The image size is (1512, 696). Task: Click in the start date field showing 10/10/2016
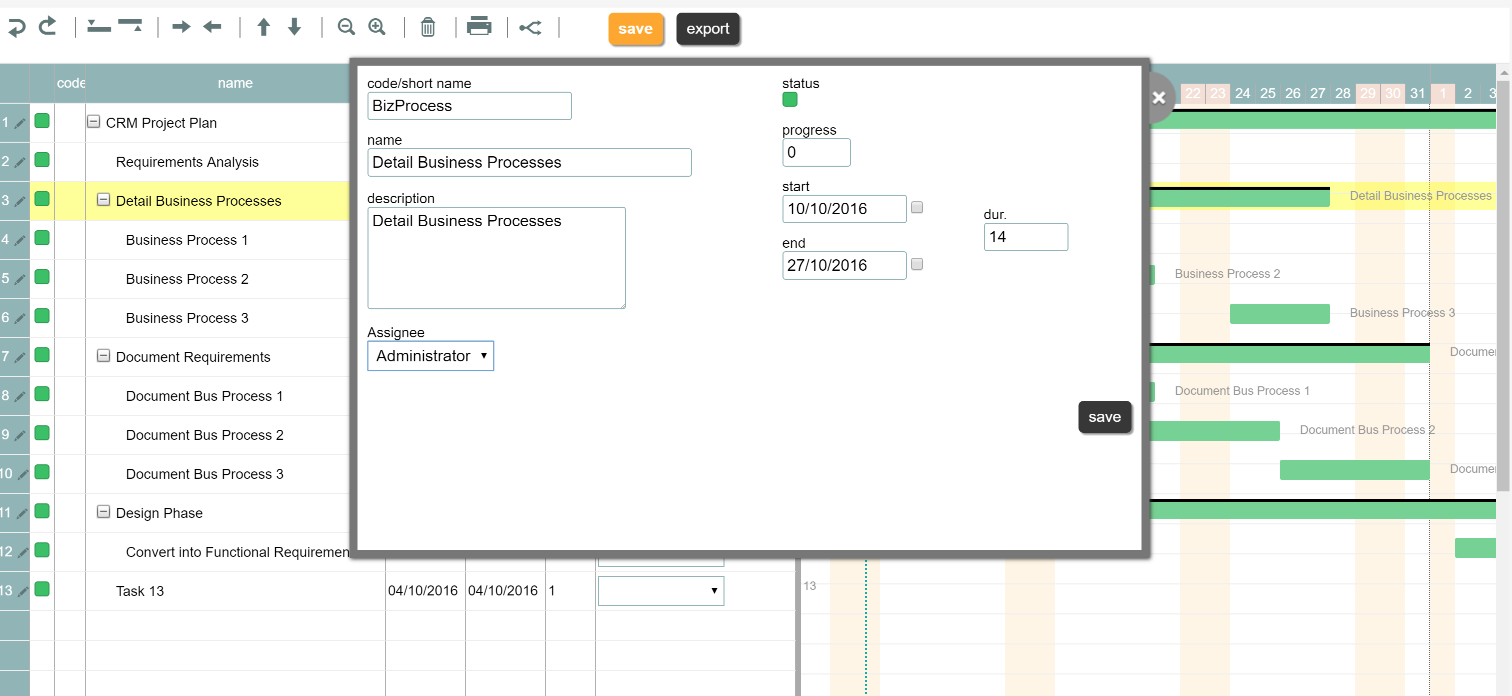click(x=844, y=209)
